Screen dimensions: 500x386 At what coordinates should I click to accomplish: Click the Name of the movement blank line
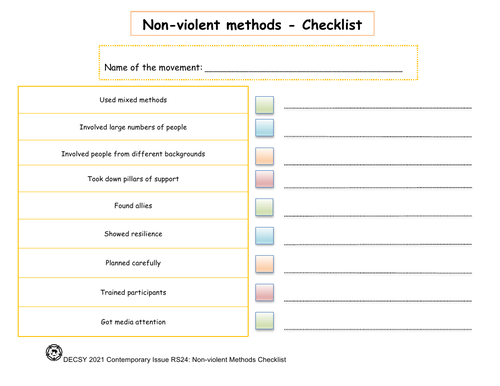click(x=304, y=71)
